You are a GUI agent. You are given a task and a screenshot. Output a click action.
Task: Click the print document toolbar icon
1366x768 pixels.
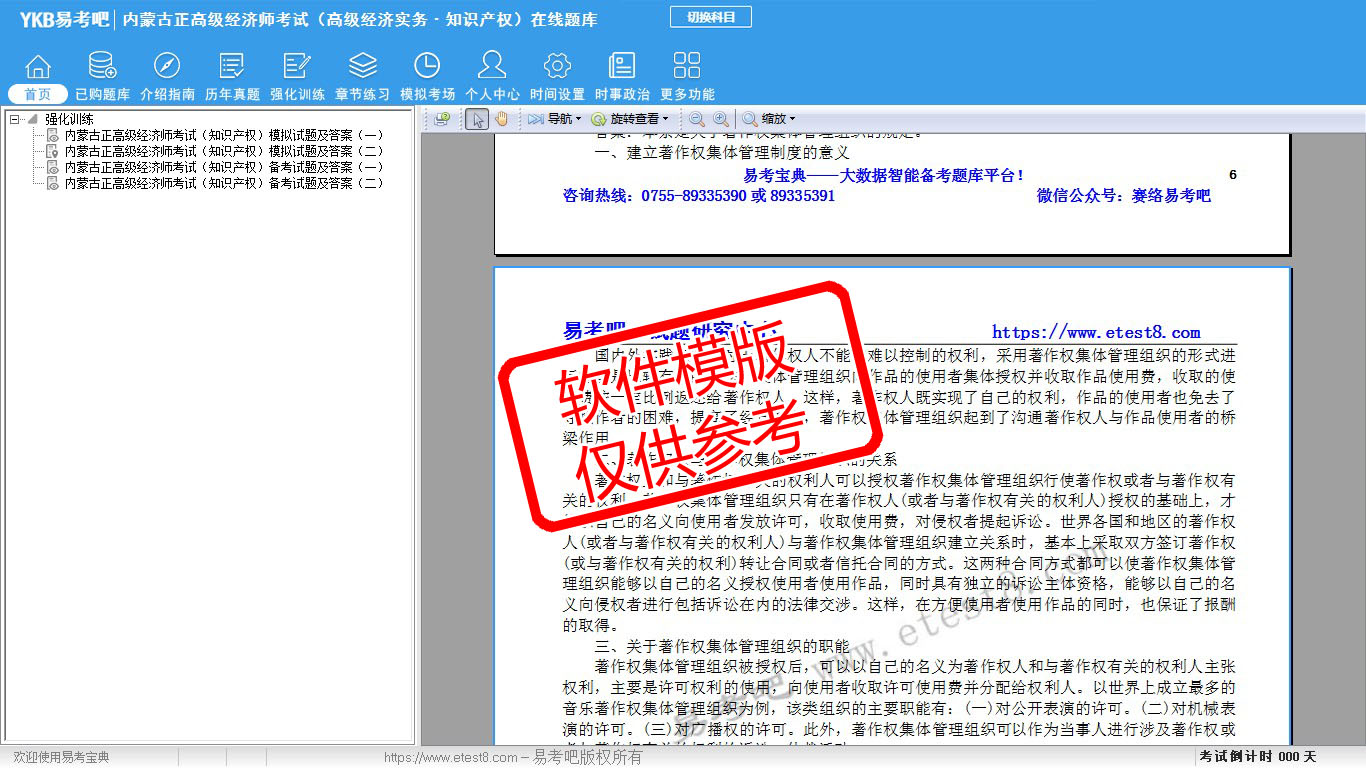442,119
